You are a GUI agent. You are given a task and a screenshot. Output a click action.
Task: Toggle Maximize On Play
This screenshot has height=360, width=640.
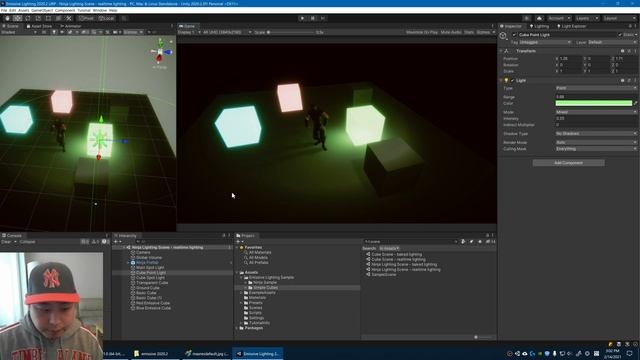pyautogui.click(x=422, y=32)
